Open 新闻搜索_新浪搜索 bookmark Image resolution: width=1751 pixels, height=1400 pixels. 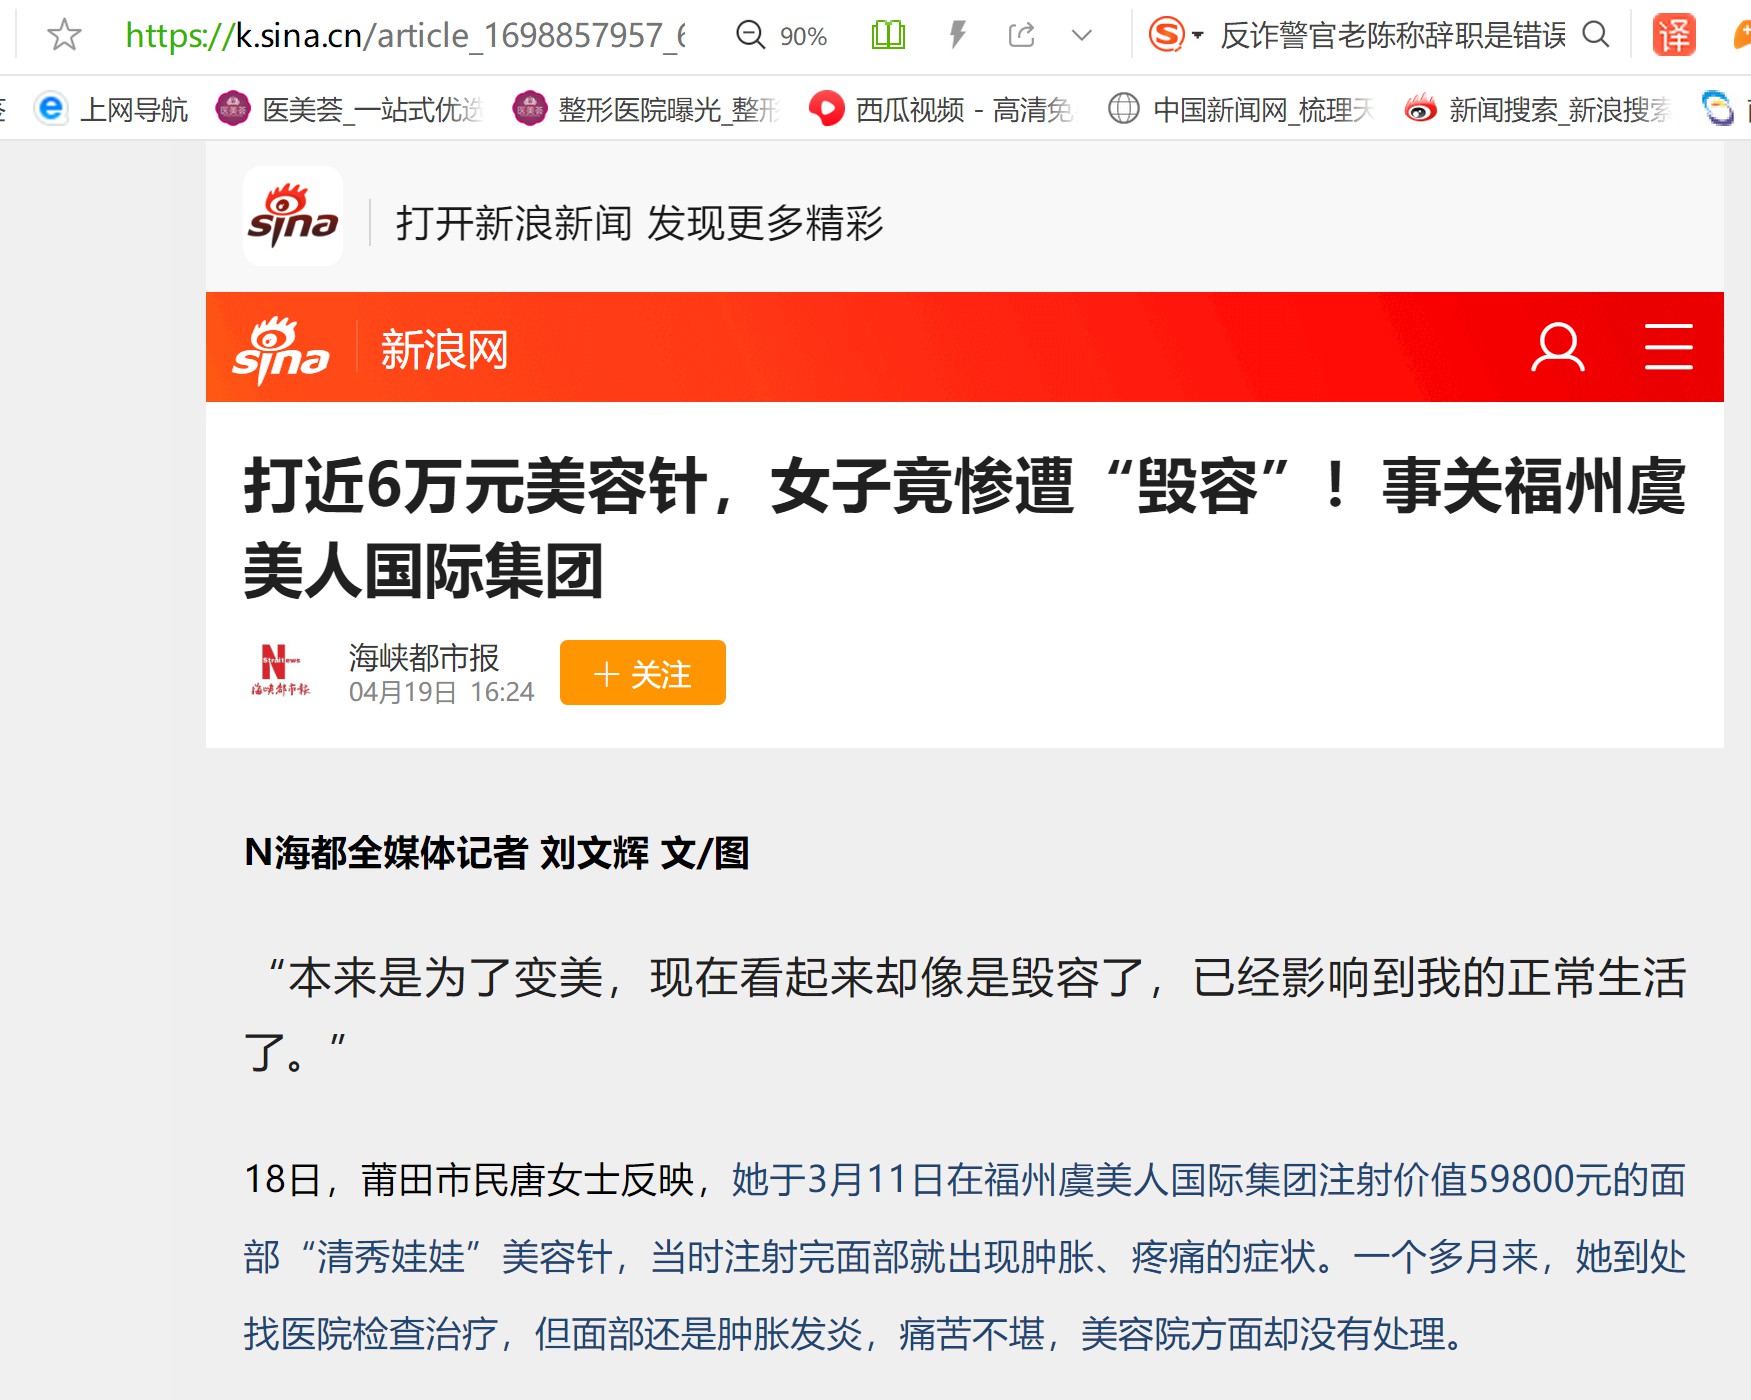pos(1538,109)
